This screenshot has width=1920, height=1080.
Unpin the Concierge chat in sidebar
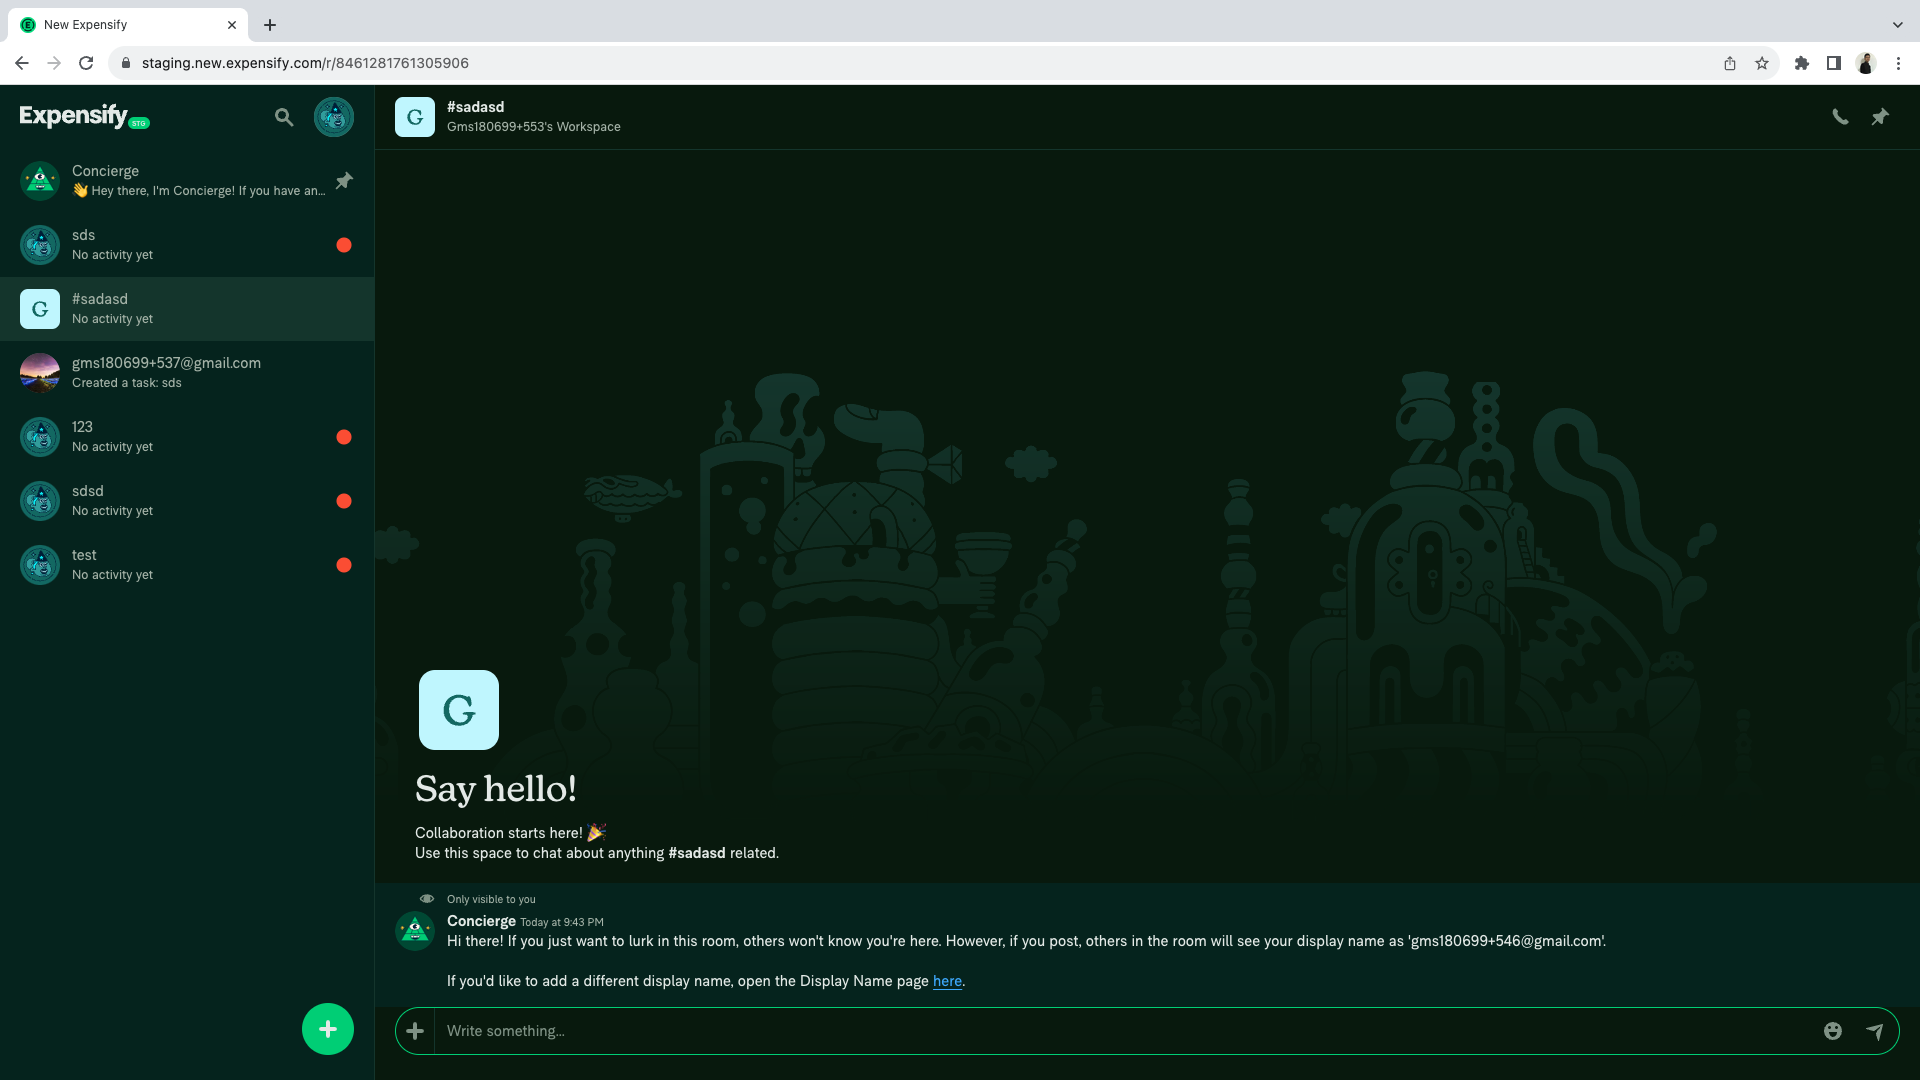[344, 181]
